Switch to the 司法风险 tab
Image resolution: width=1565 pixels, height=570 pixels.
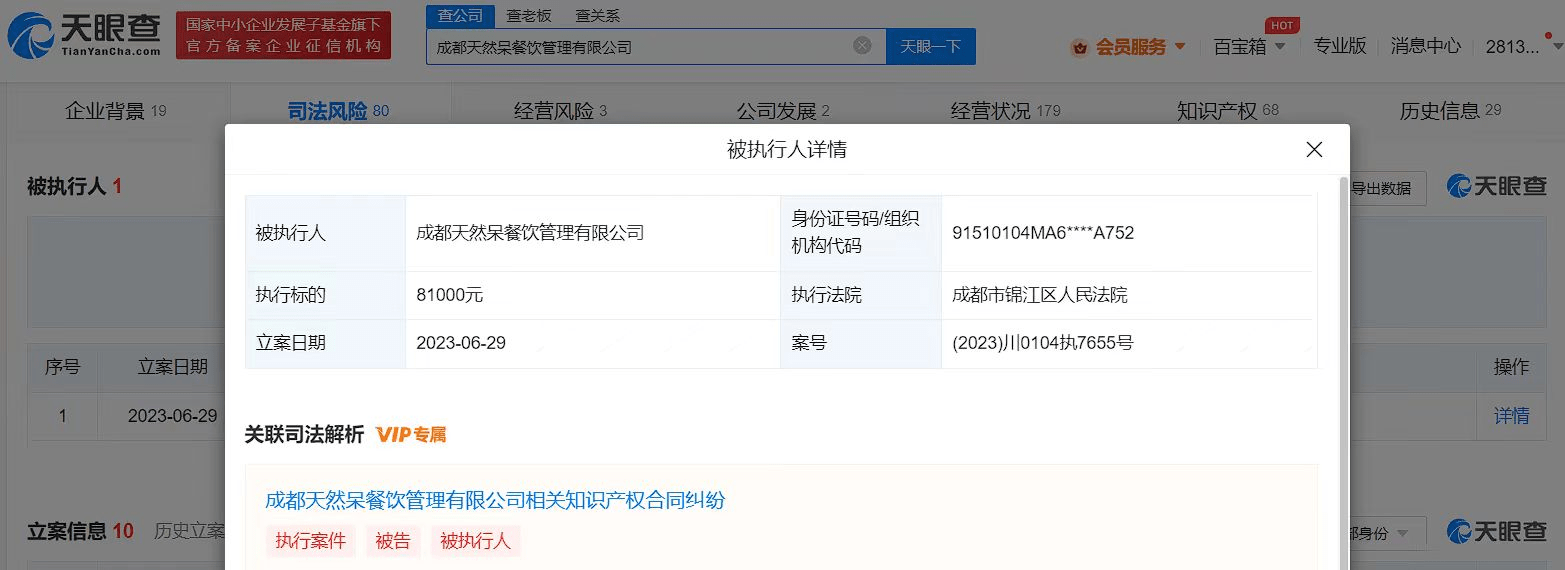pos(339,111)
